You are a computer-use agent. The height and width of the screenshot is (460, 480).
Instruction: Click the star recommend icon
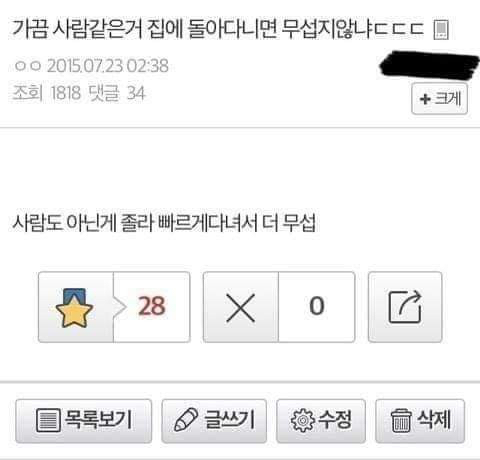[74, 308]
